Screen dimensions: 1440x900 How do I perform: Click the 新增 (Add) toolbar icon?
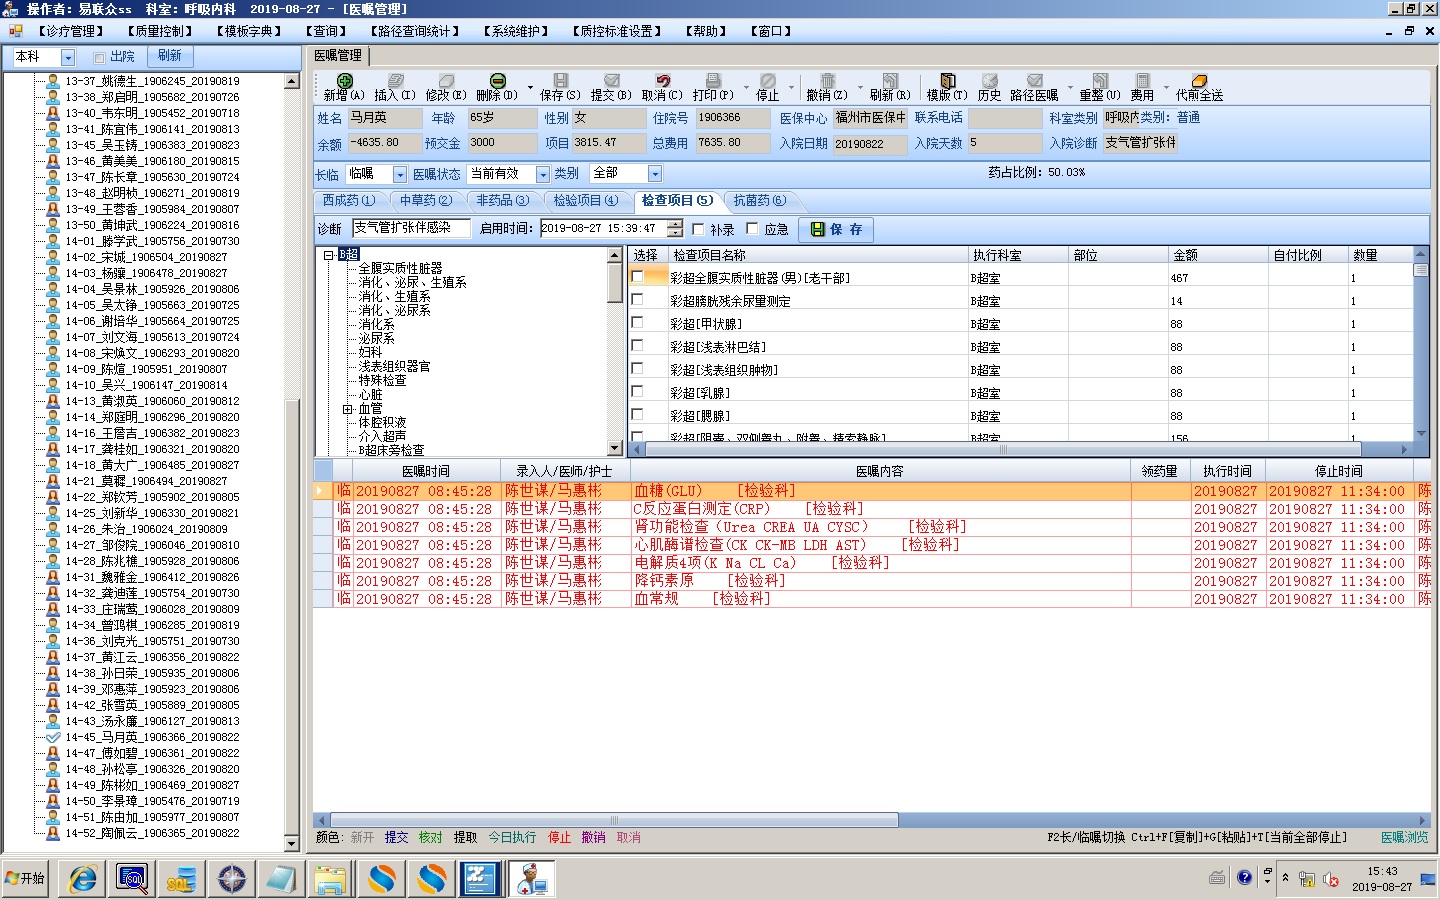pos(344,87)
